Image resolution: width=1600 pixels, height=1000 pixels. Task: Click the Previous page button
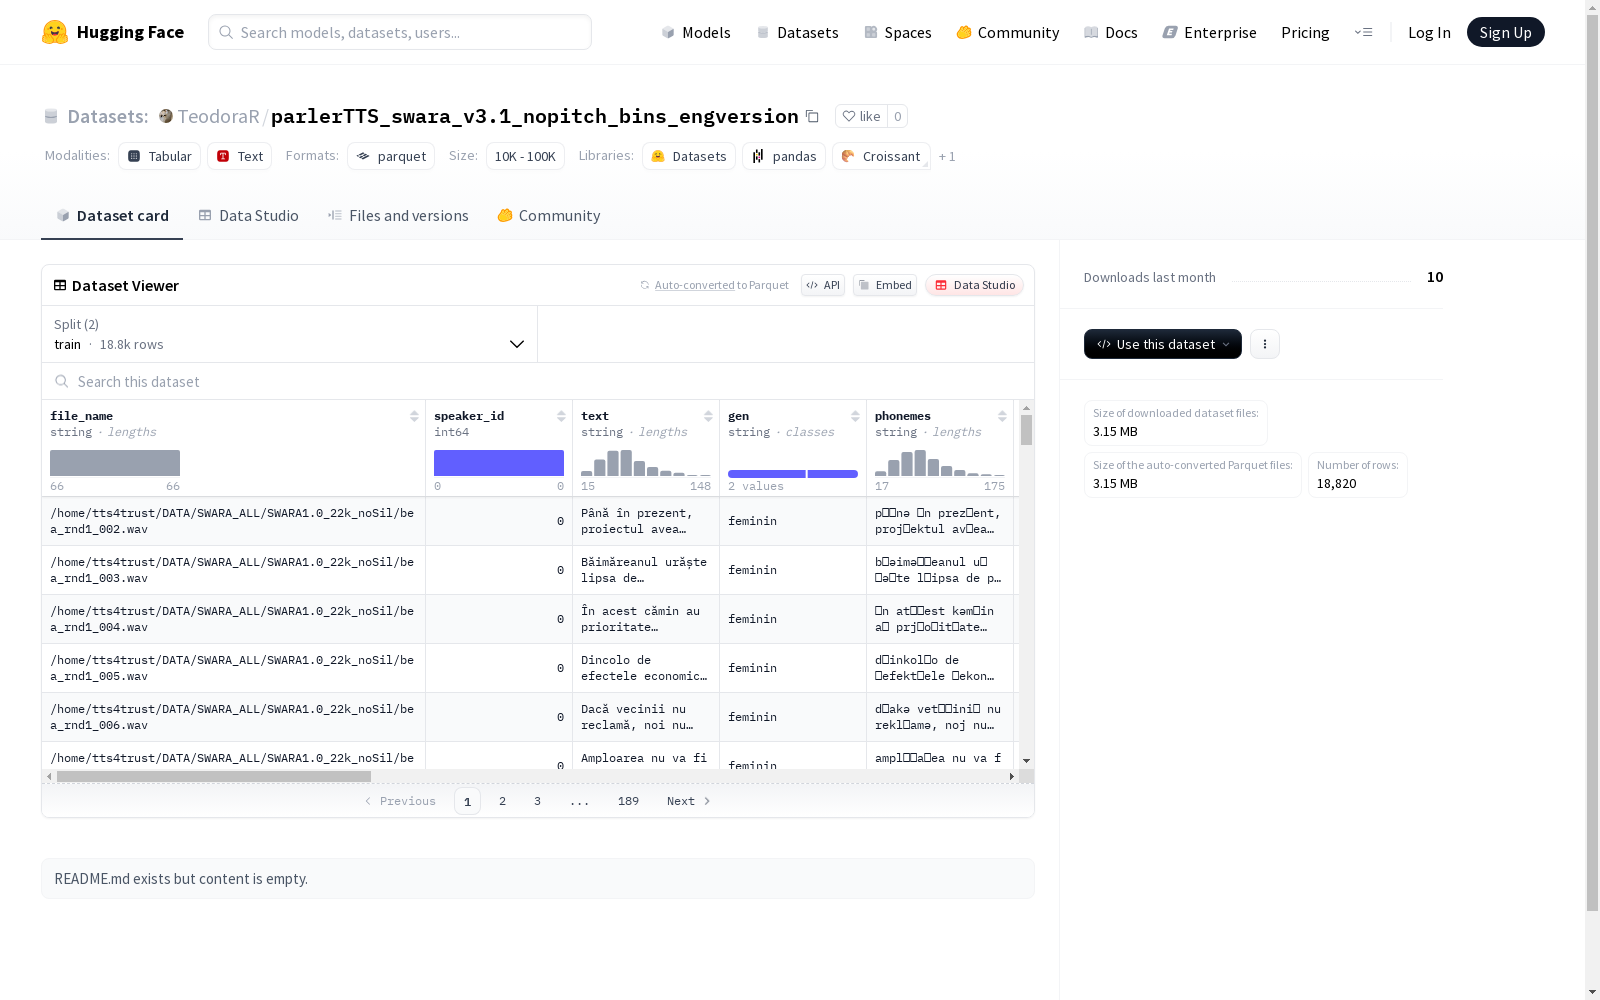click(x=400, y=801)
